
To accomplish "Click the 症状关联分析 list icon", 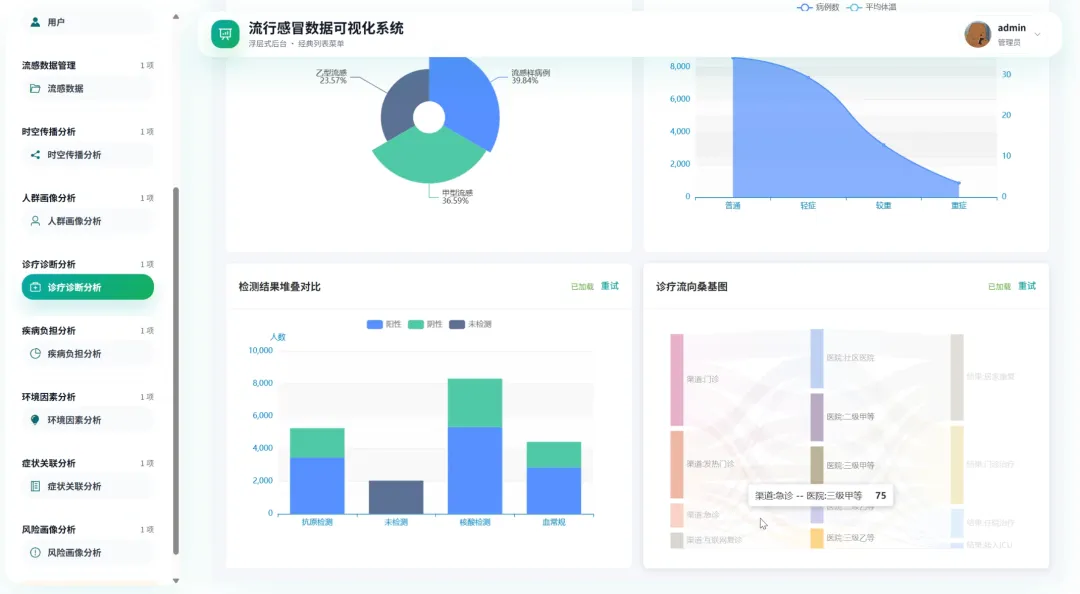I will click(x=35, y=486).
